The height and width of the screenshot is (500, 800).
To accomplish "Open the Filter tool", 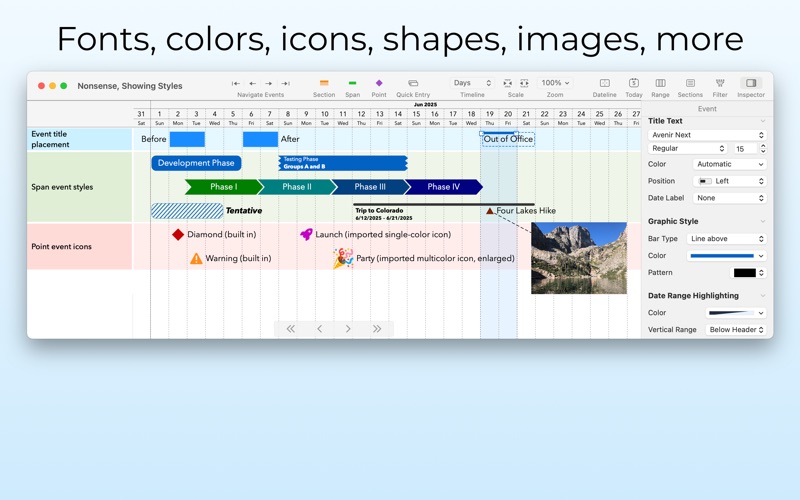I will tap(720, 83).
